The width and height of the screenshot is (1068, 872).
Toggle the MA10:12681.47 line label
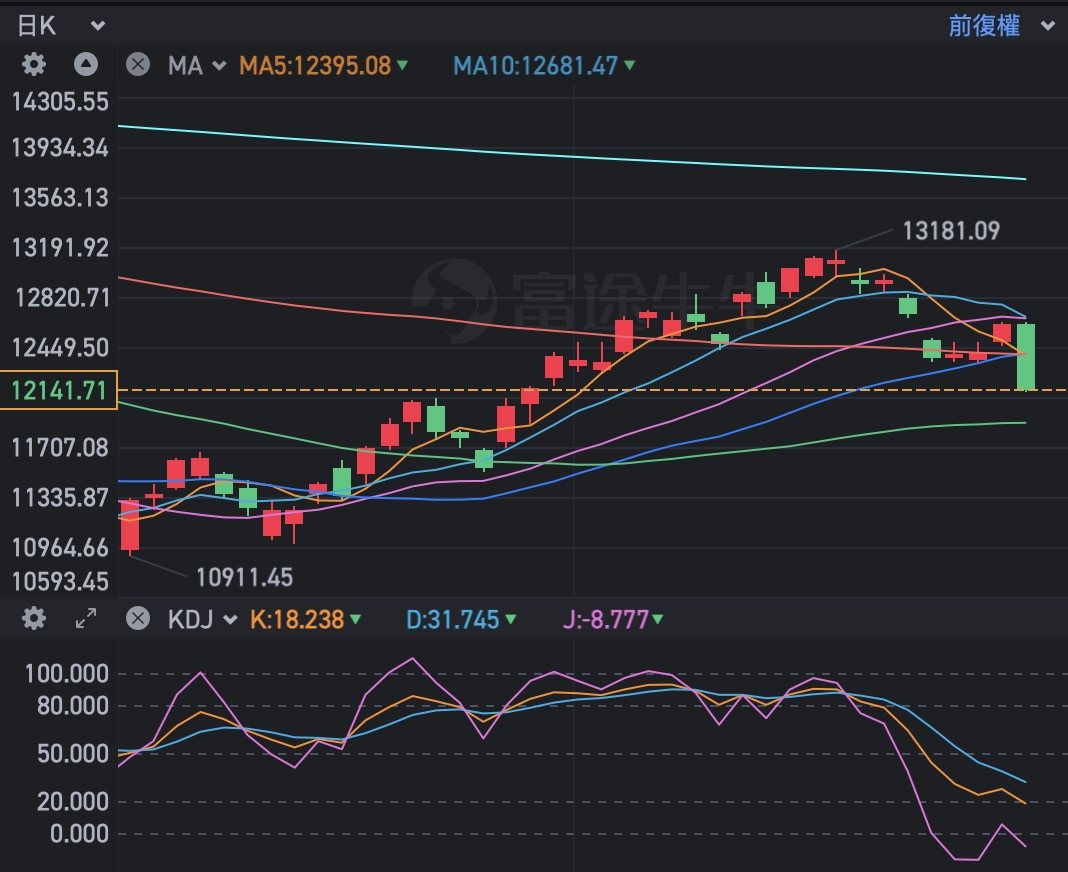tap(544, 66)
